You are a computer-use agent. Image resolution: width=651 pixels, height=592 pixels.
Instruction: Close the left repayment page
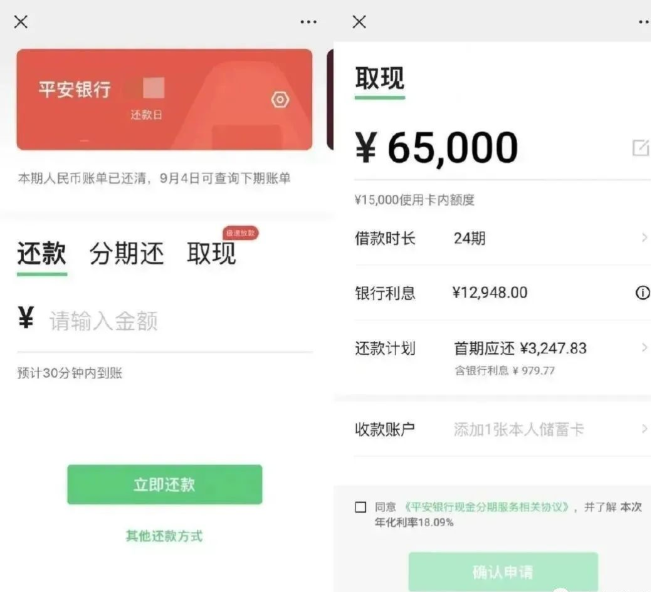pyautogui.click(x=21, y=22)
